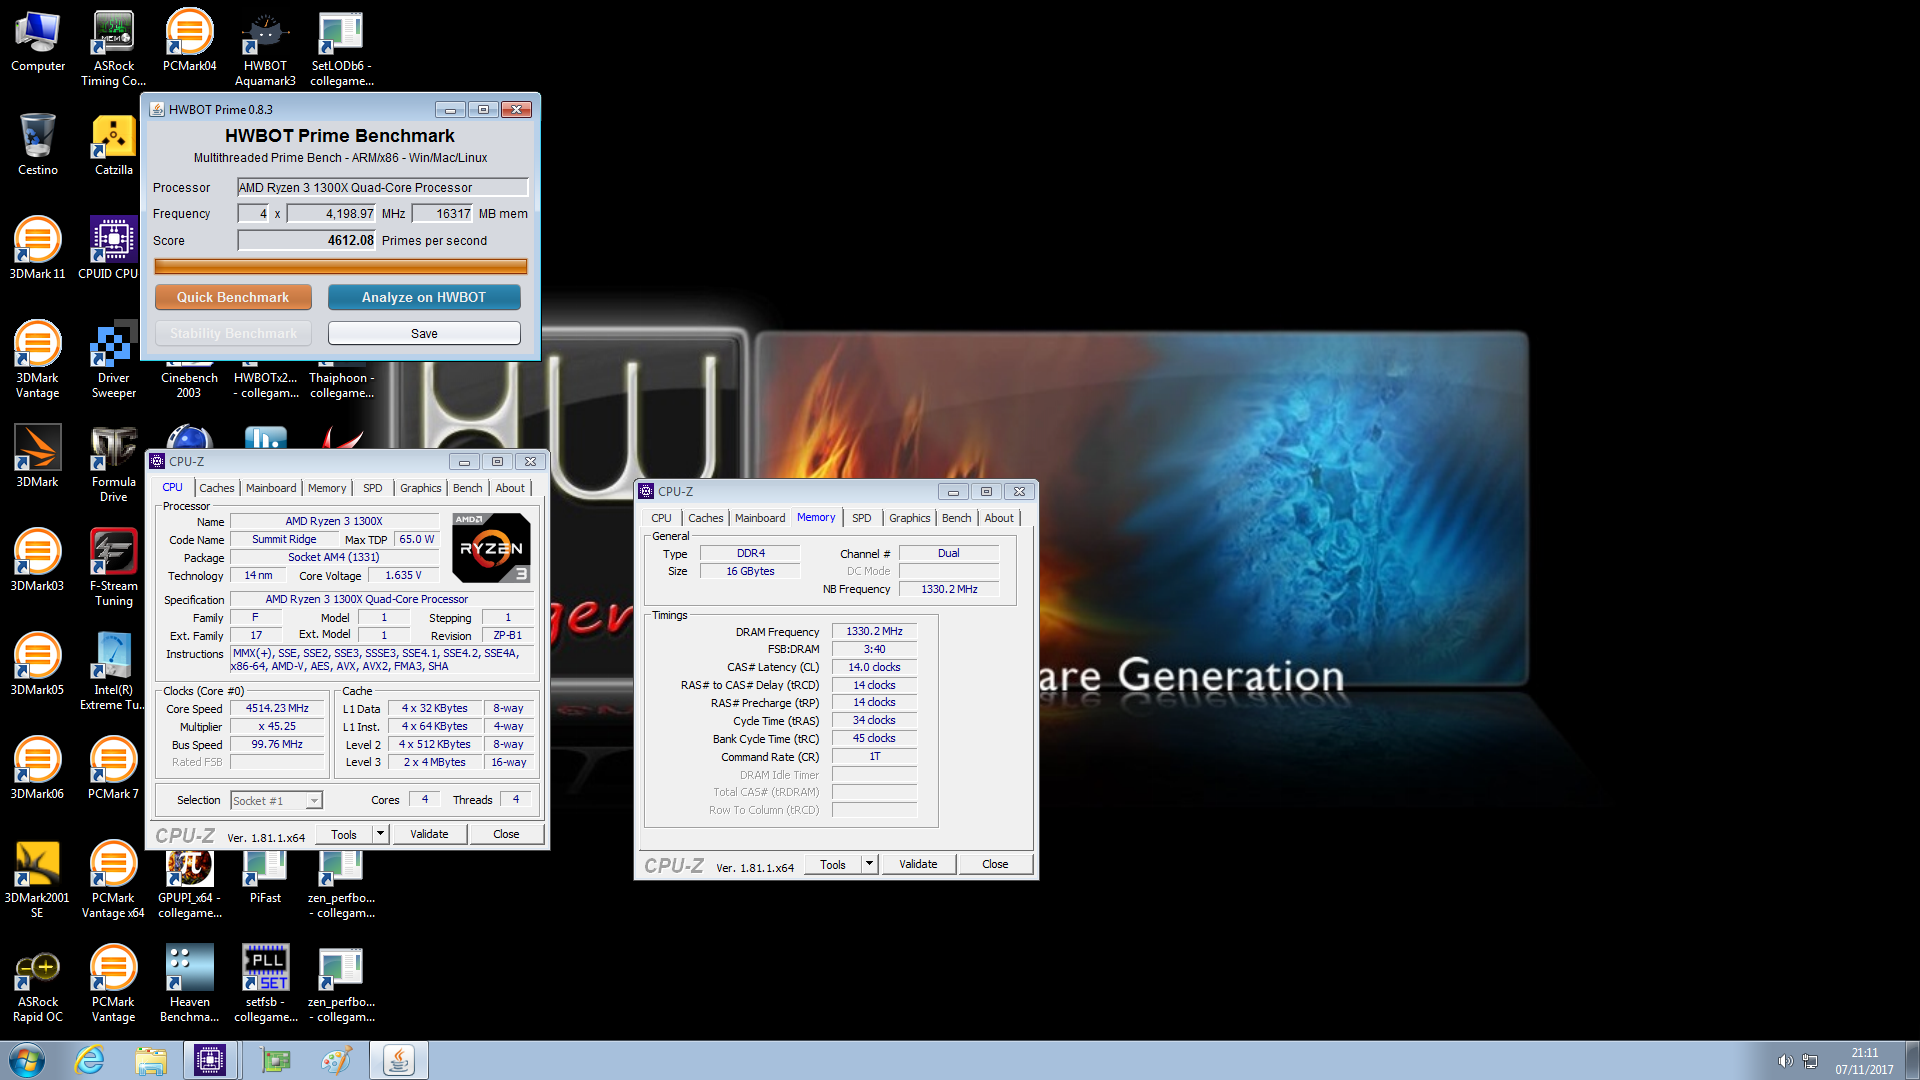Open the Computer desktop icon

pos(38,42)
